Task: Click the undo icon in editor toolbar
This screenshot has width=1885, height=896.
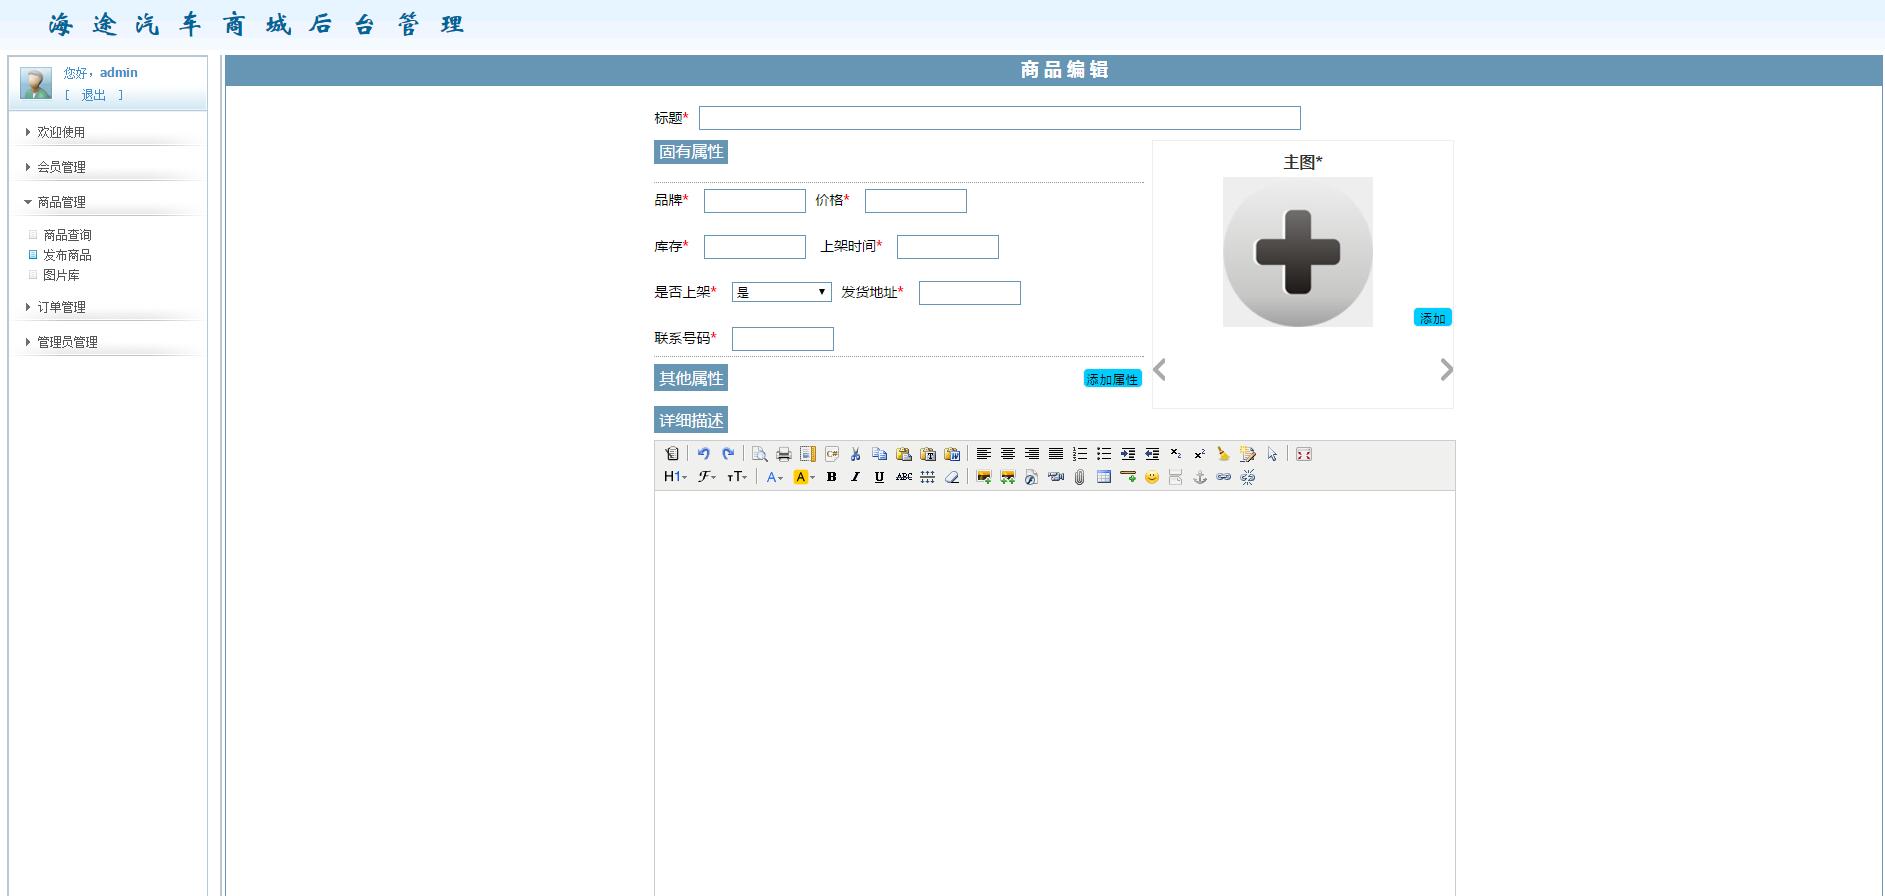Action: tap(704, 454)
